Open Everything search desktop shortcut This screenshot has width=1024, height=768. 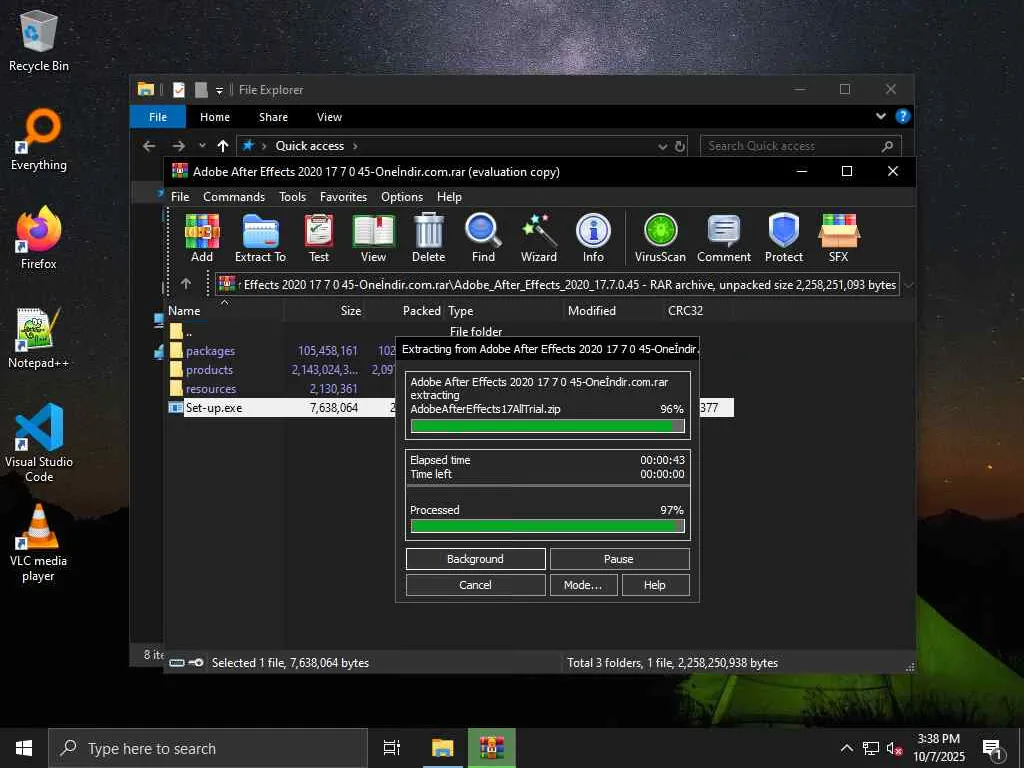tap(39, 140)
